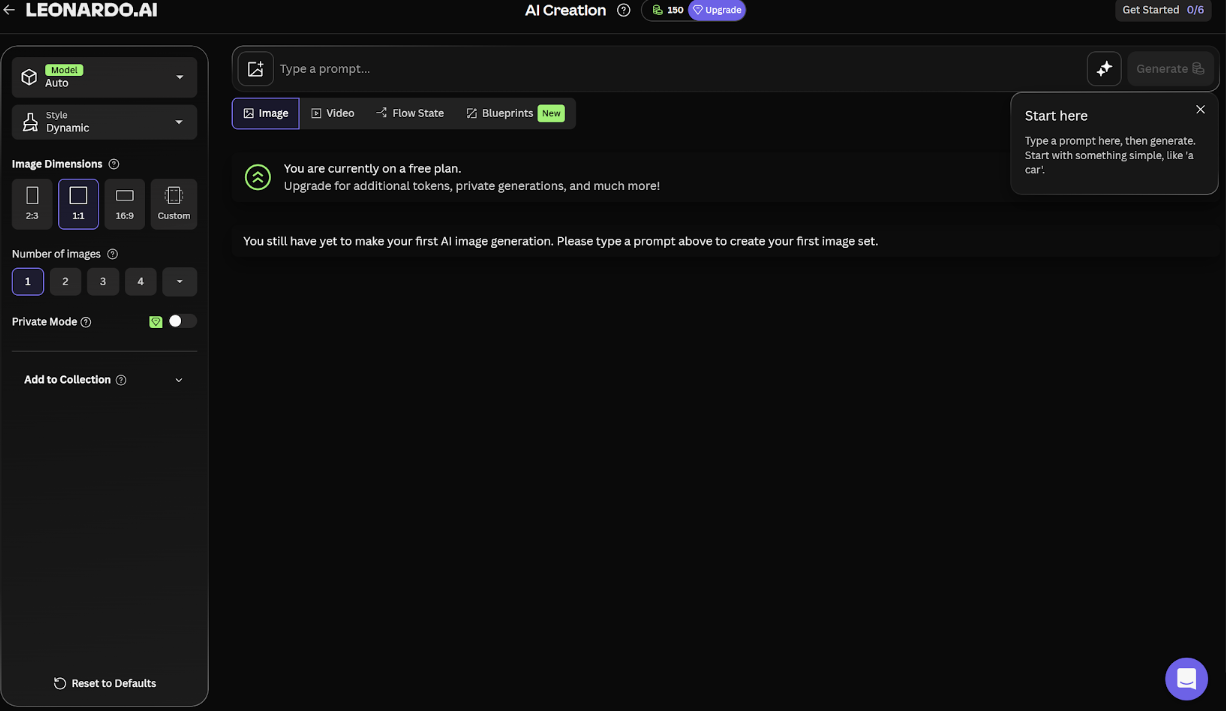Screen dimensions: 1226x711
Task: Click the info icon beside Number of Images
Action: tap(112, 254)
